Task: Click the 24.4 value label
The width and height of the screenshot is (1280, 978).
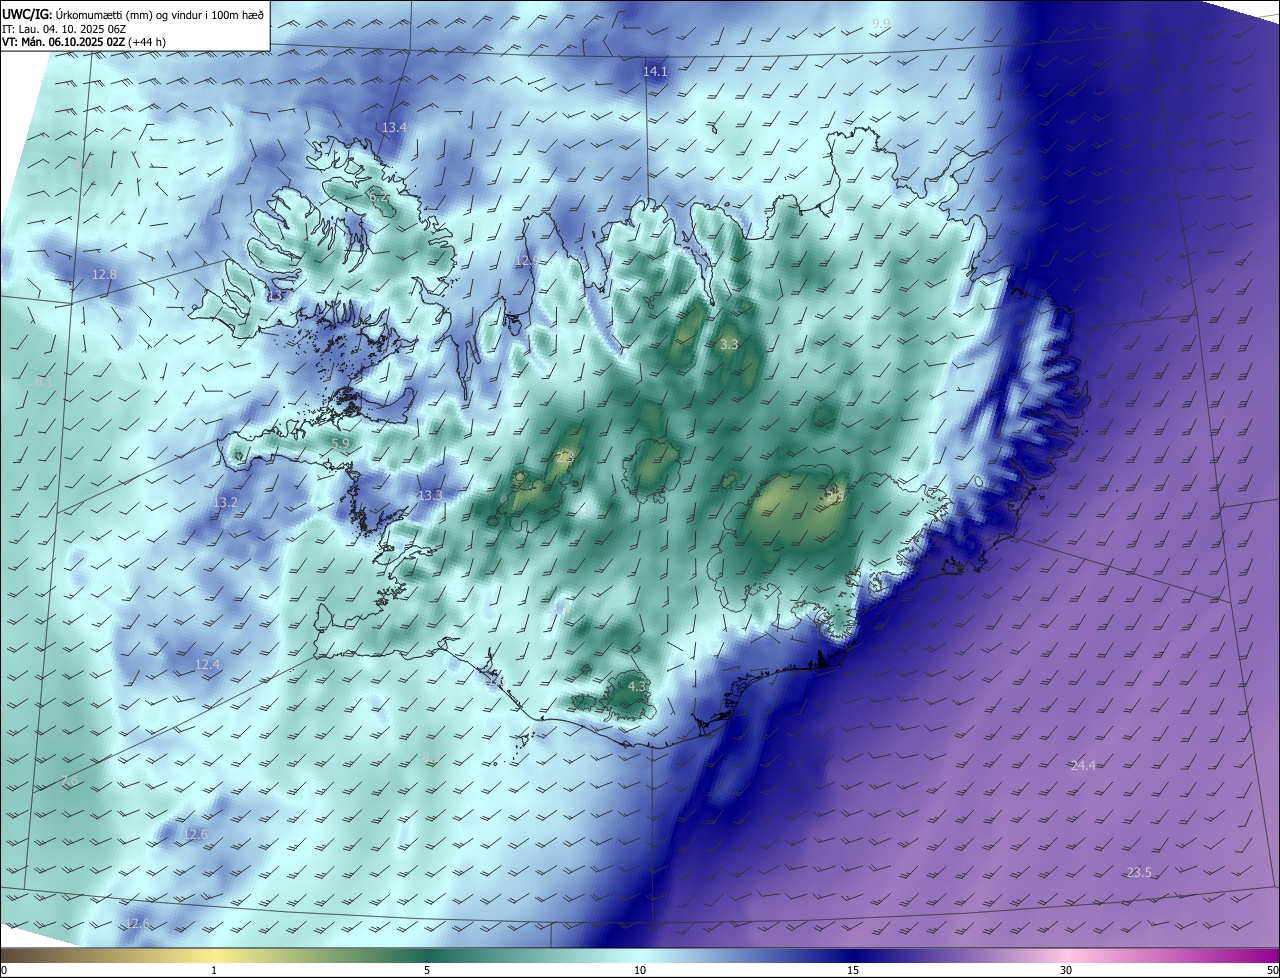Action: pyautogui.click(x=1083, y=766)
